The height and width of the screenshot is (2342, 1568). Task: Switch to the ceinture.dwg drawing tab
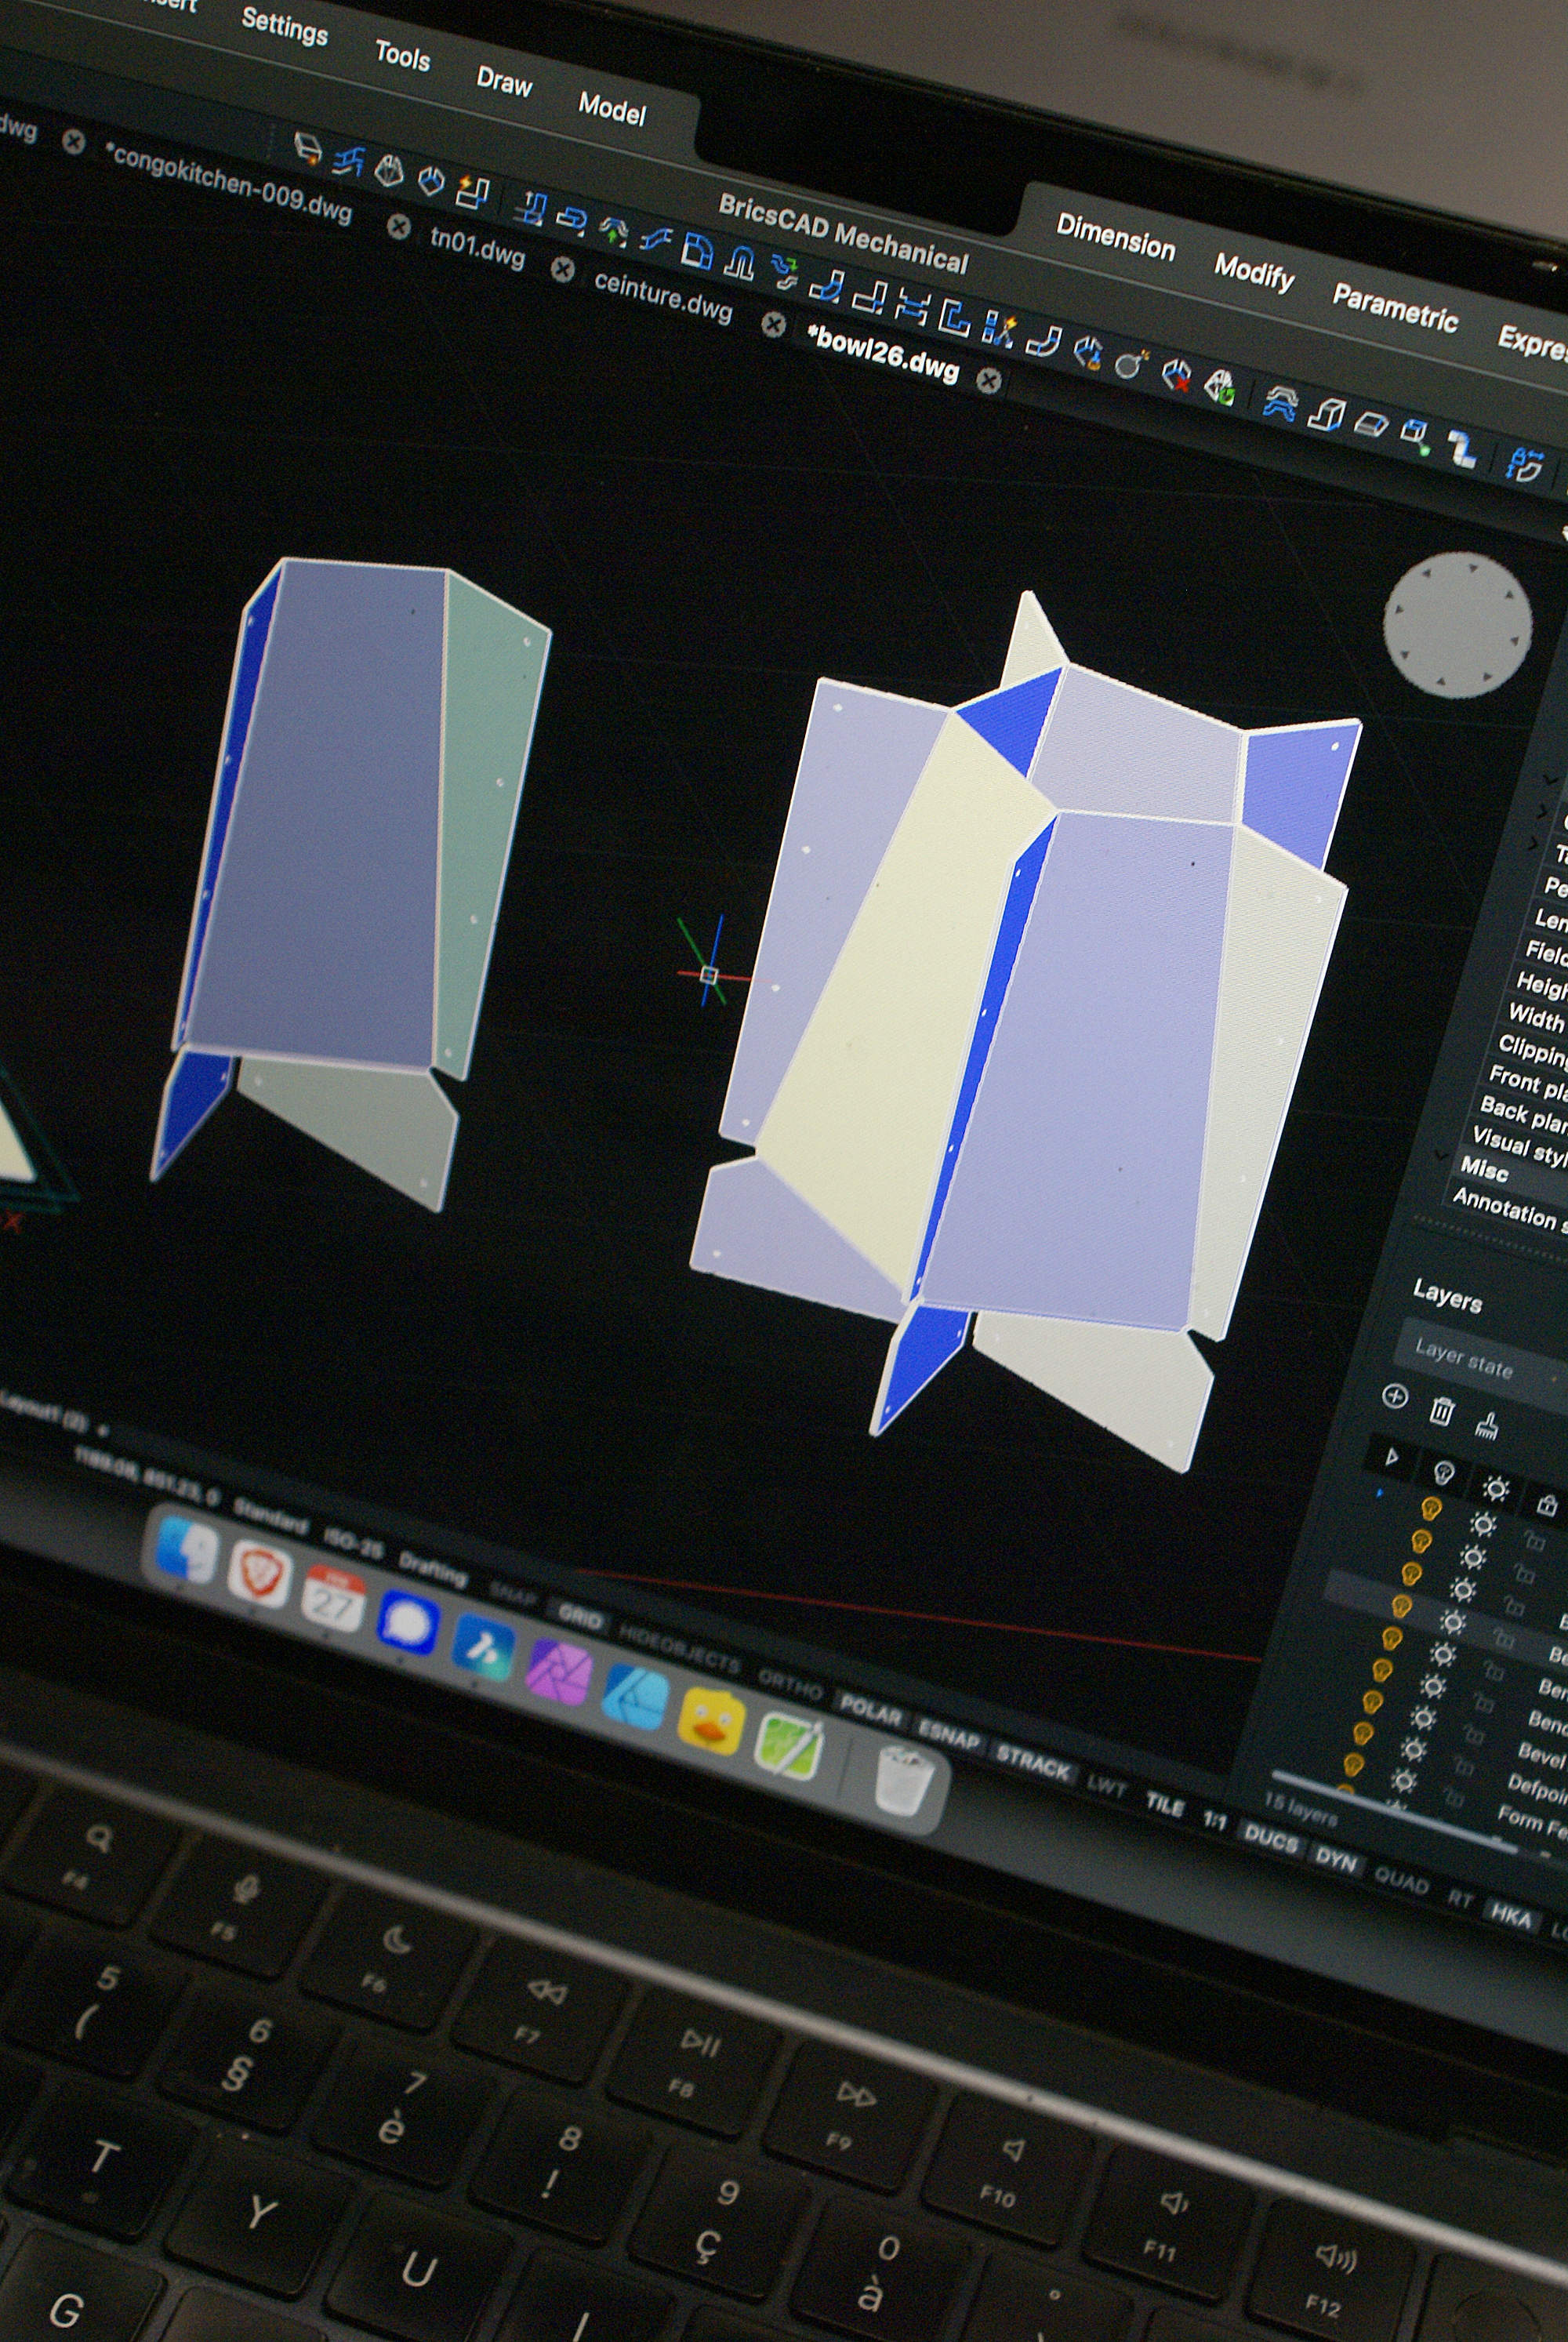click(x=663, y=296)
